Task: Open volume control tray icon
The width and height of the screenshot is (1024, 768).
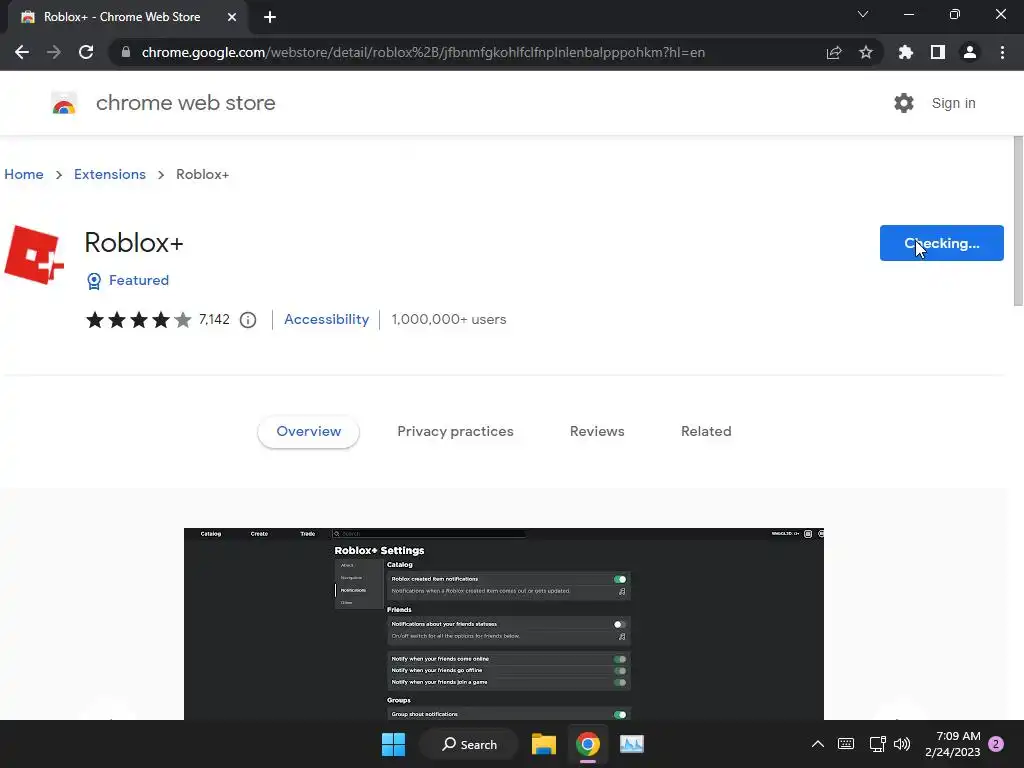Action: click(902, 744)
